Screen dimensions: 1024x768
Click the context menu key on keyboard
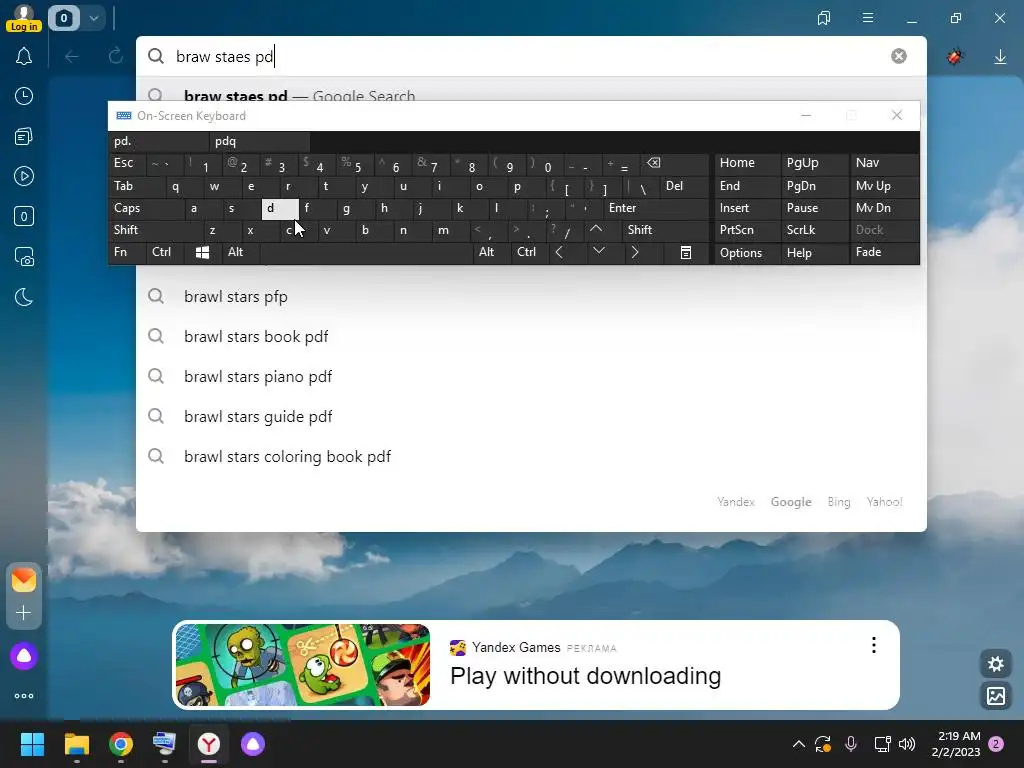[686, 252]
